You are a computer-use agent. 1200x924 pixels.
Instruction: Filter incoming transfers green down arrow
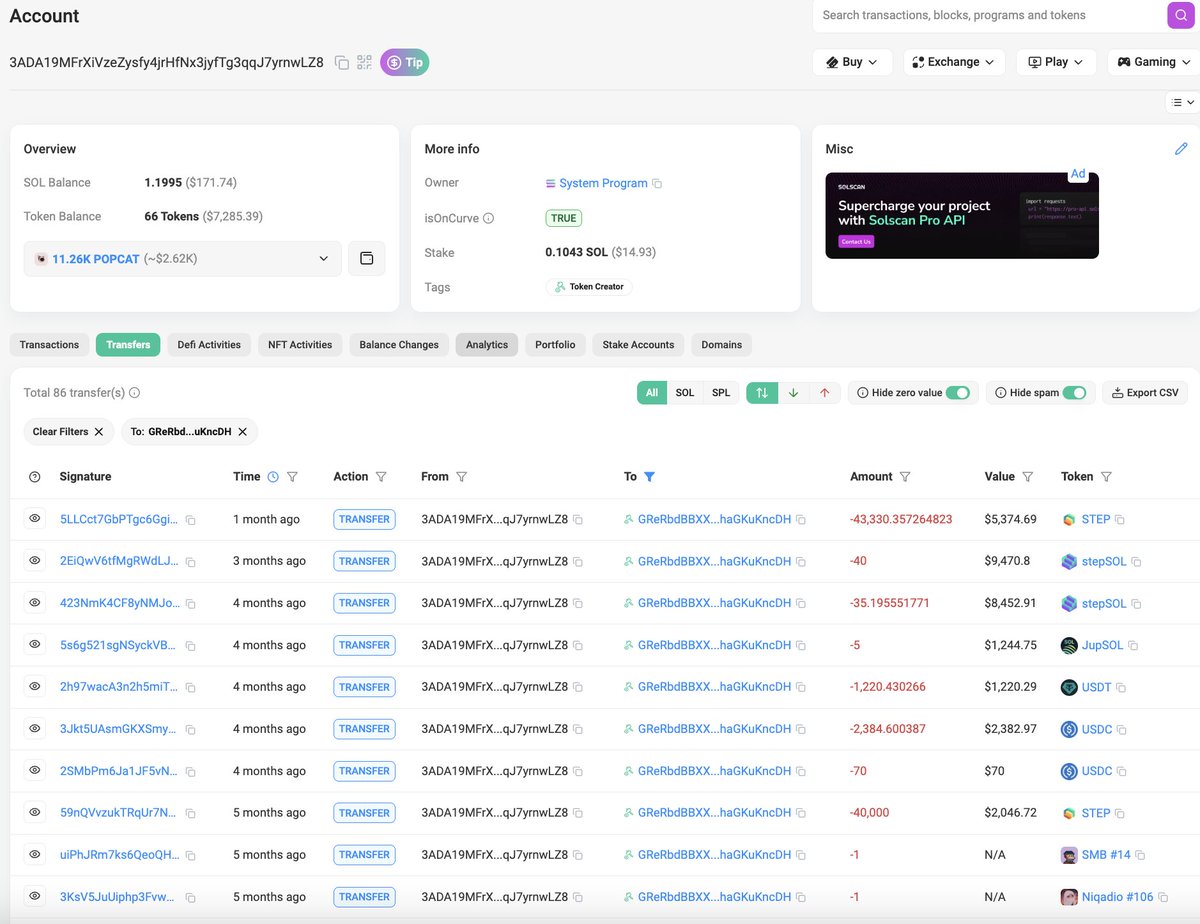click(x=793, y=393)
